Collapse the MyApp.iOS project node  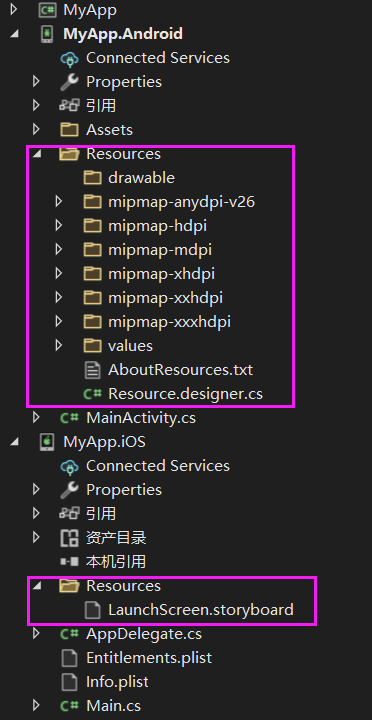pos(14,442)
